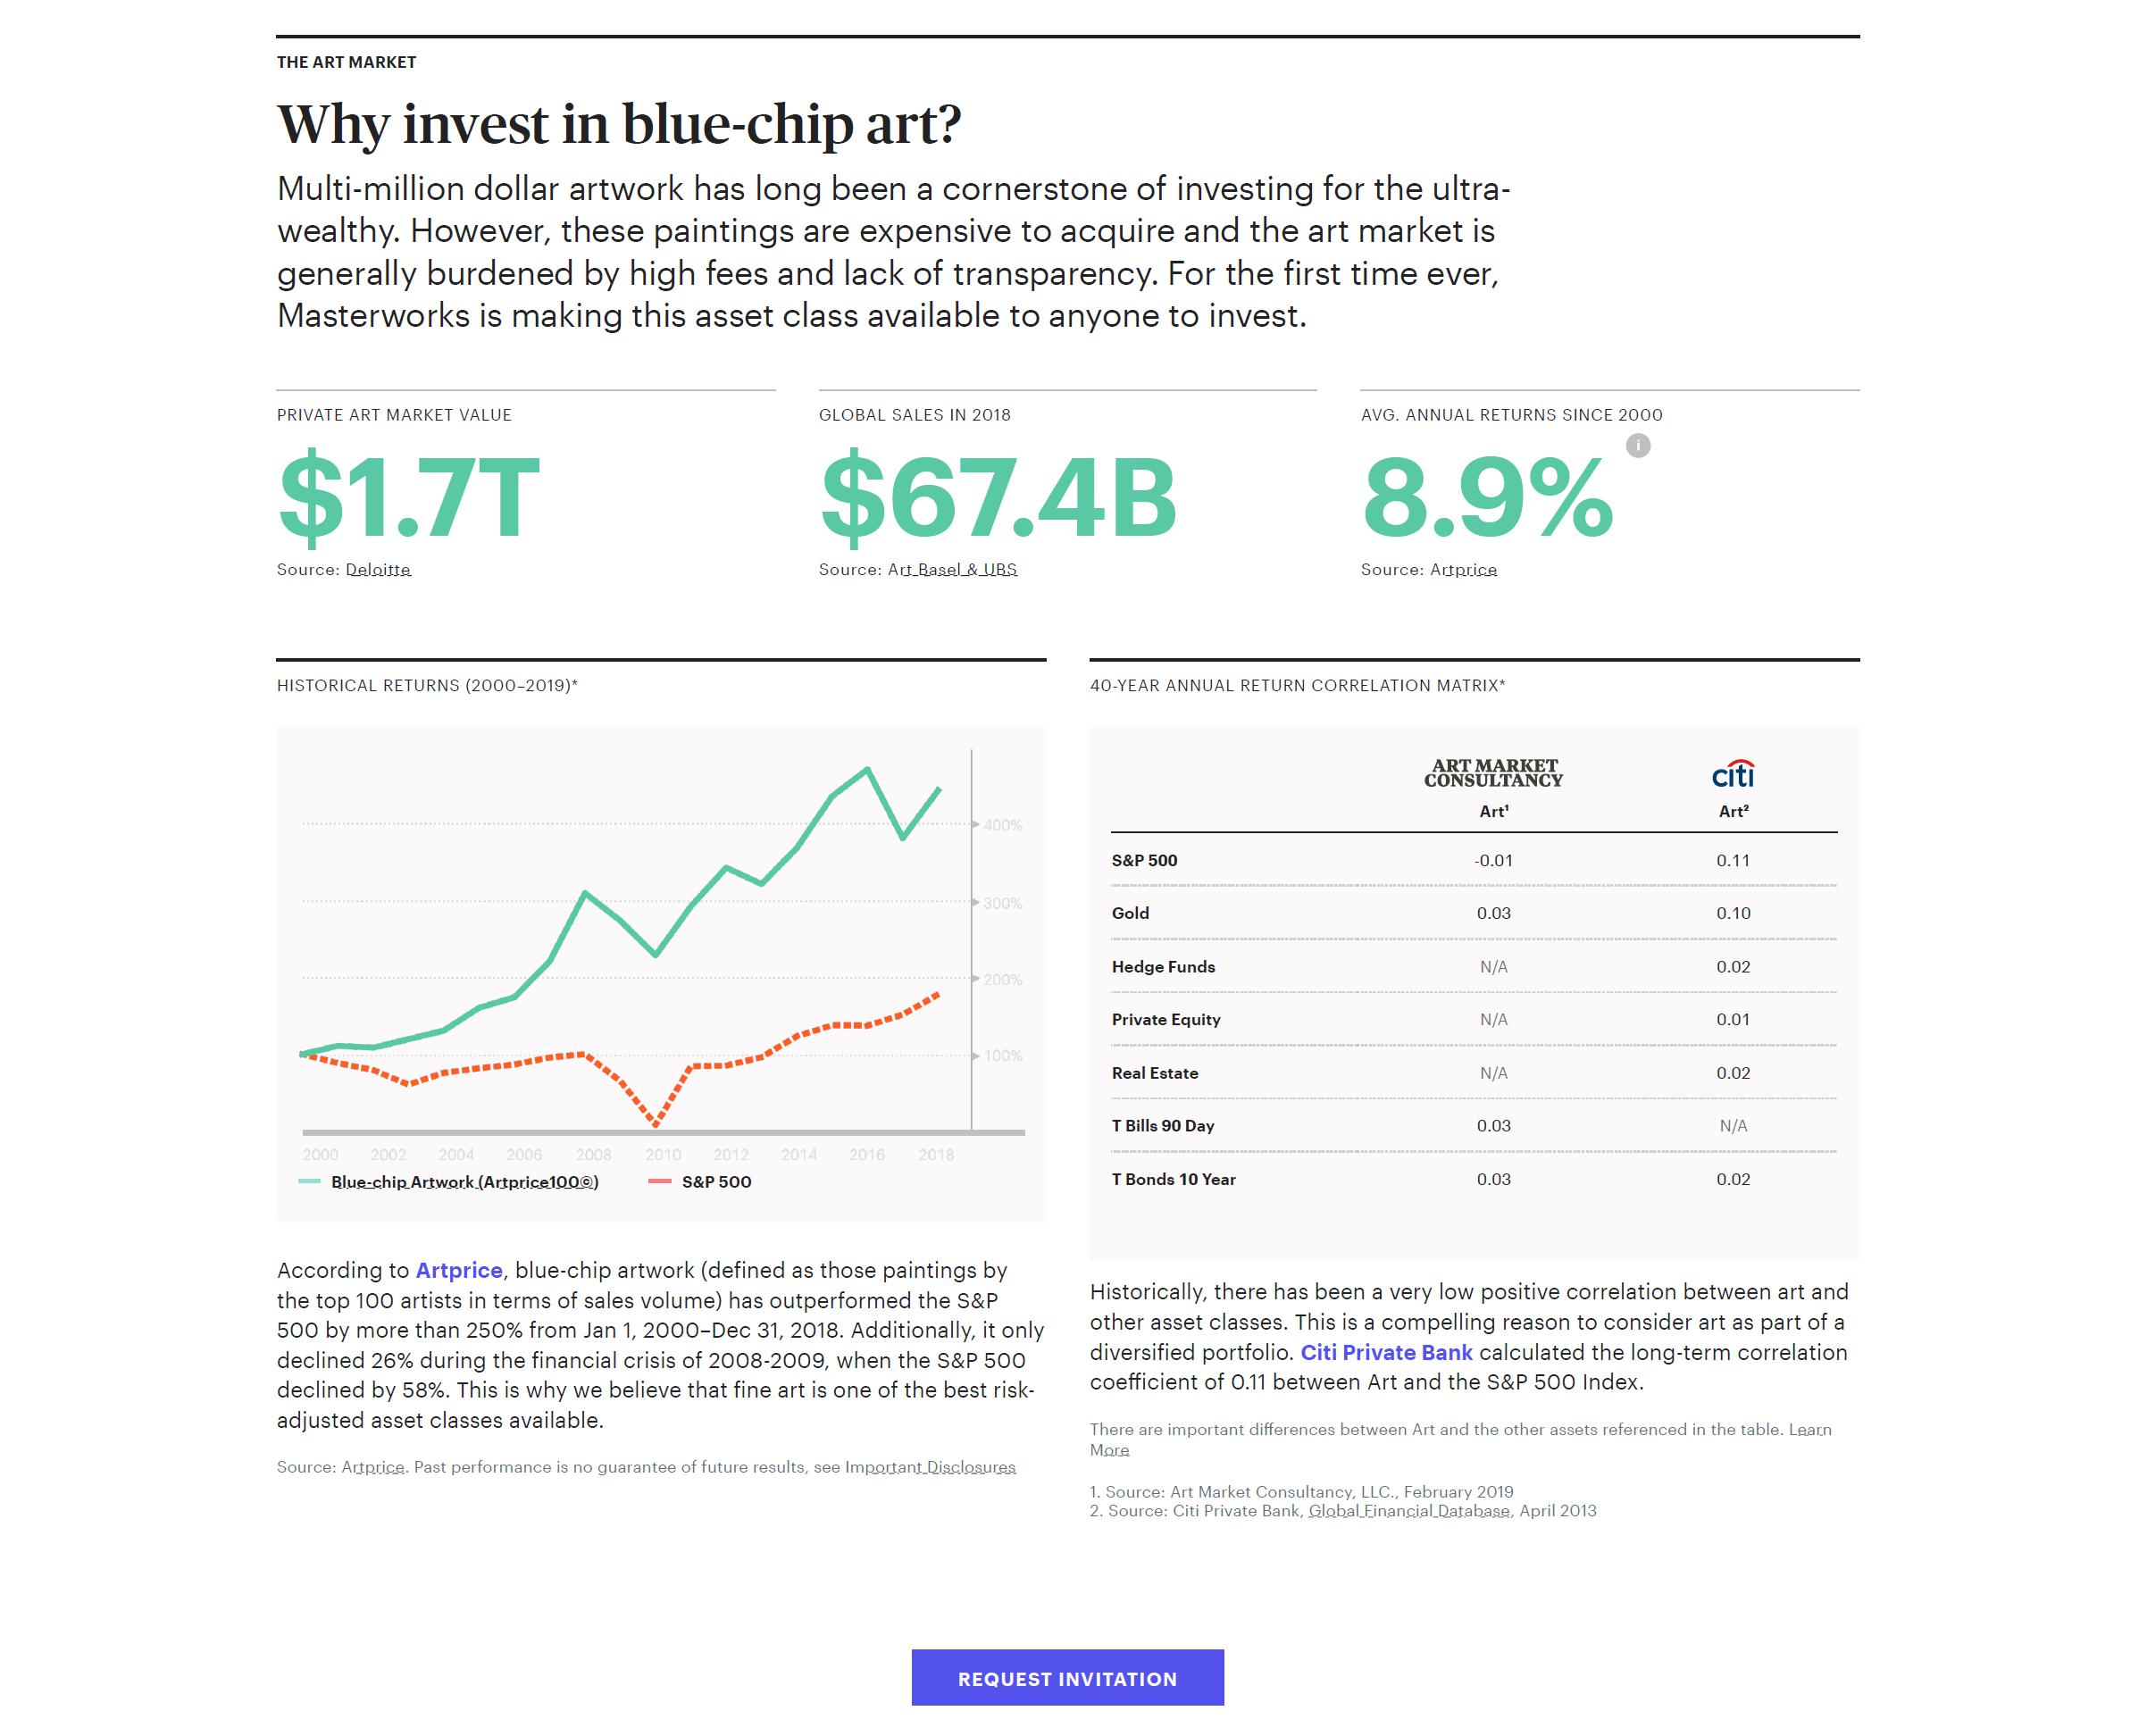Click the 400% marker on chart axis
This screenshot has height=1736, width=2147.
[1002, 825]
